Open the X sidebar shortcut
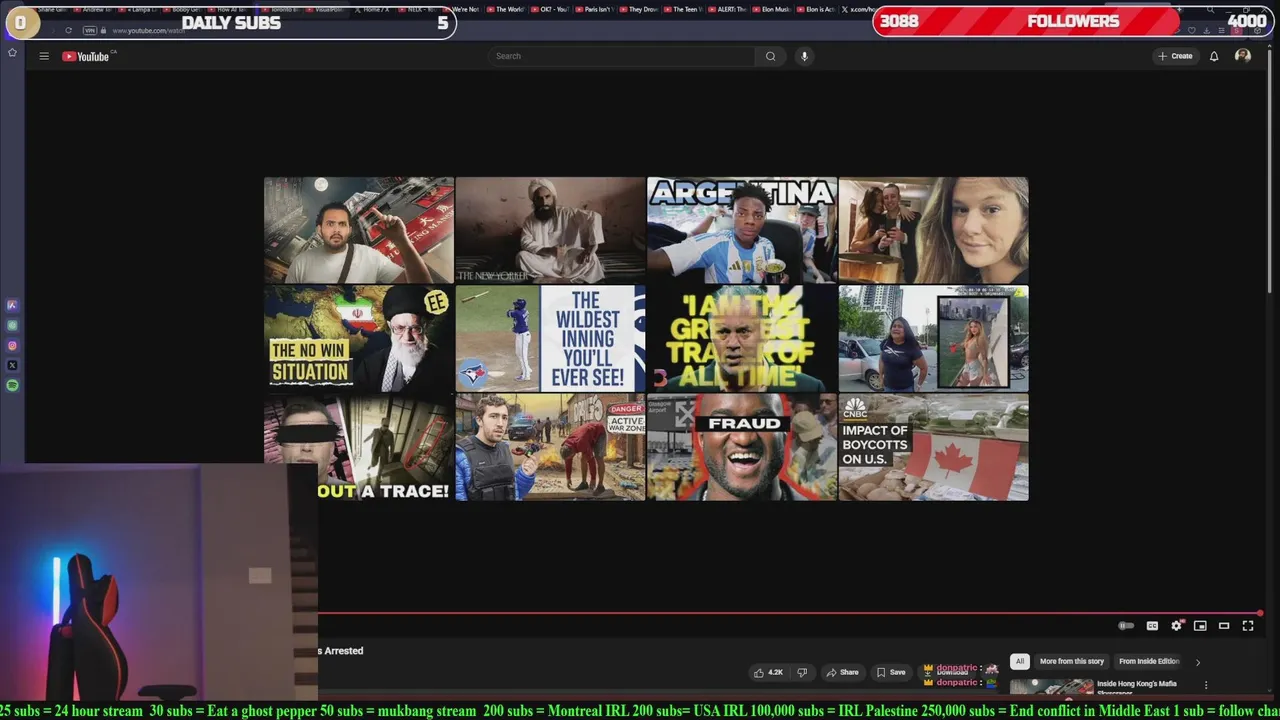The width and height of the screenshot is (1280, 720). point(12,365)
